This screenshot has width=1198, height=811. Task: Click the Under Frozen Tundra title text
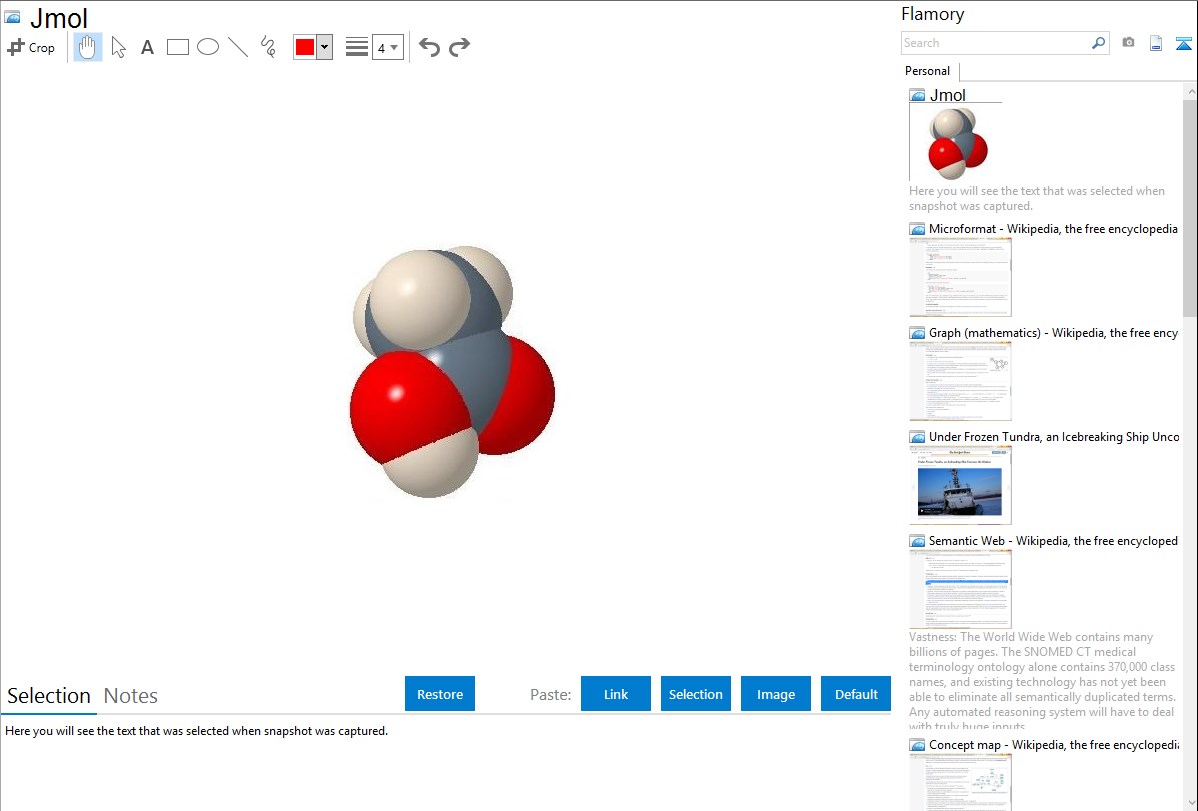(x=1054, y=436)
